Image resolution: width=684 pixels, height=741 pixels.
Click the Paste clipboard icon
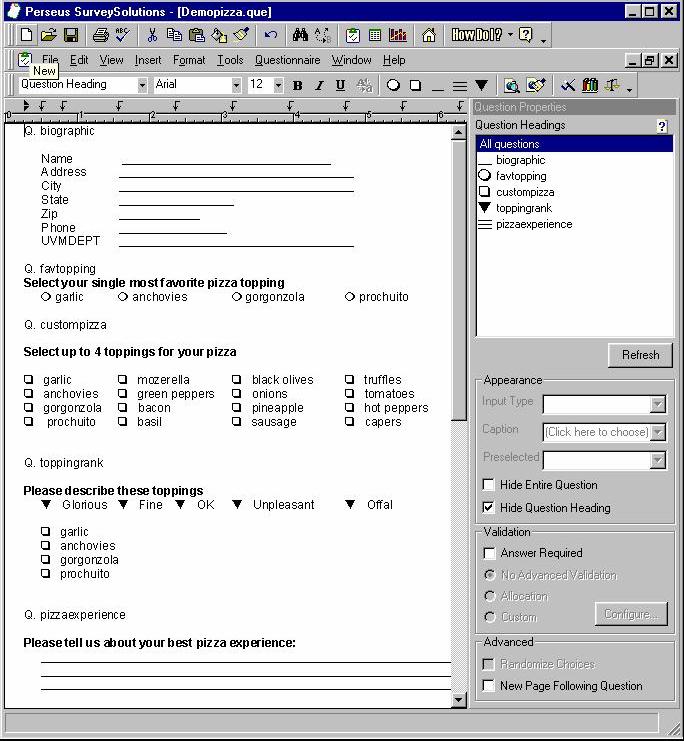[x=197, y=35]
